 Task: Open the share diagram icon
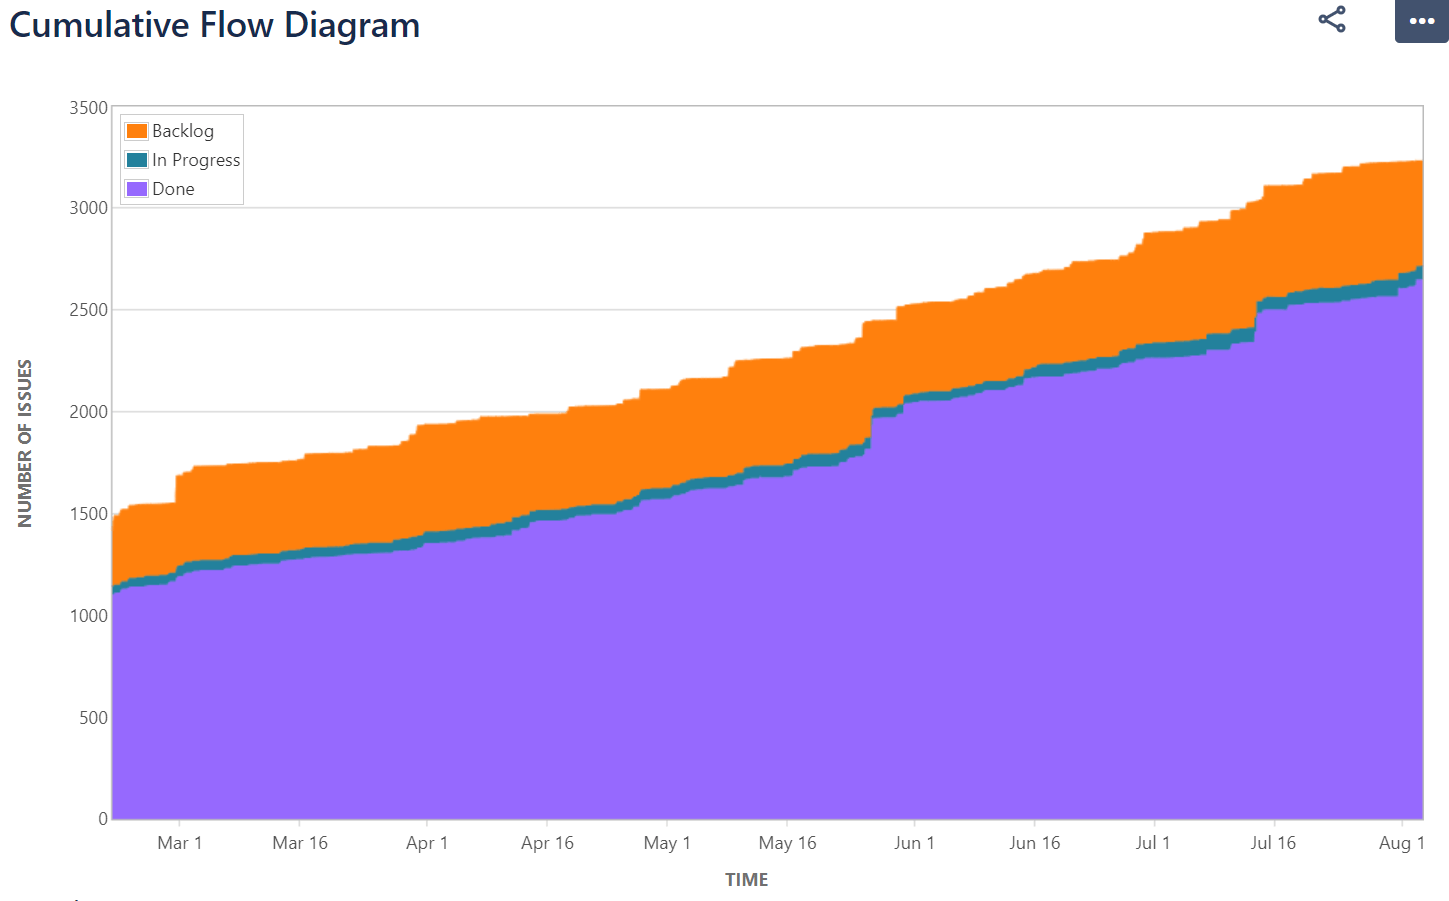click(x=1330, y=19)
